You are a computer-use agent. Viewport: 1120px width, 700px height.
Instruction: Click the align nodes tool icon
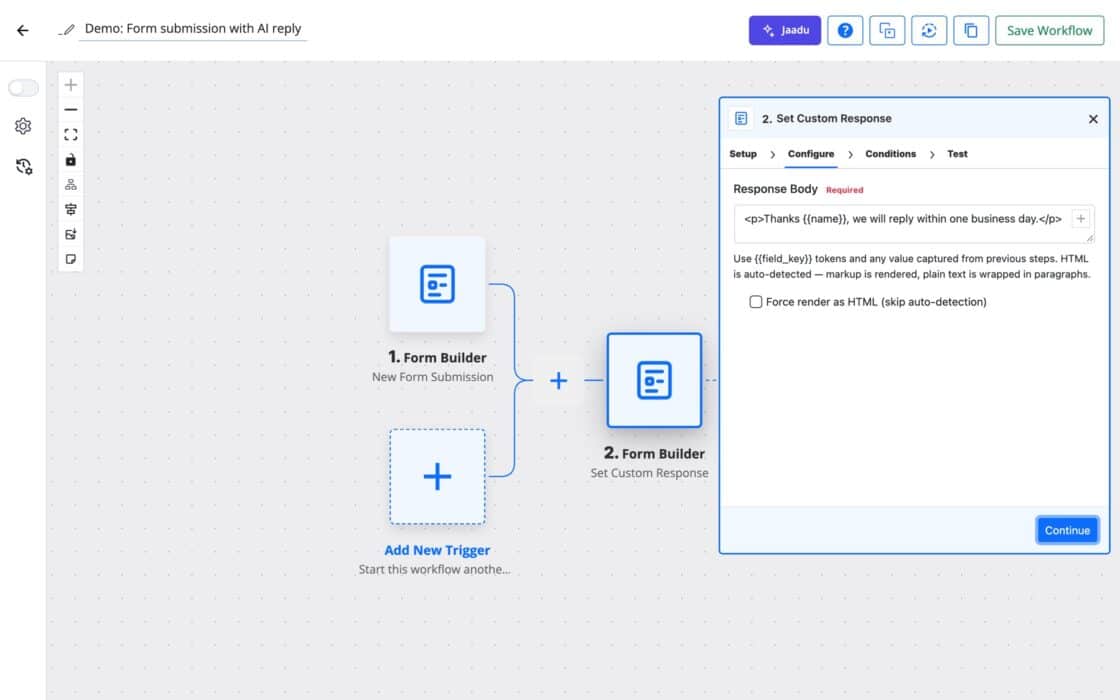click(x=71, y=209)
